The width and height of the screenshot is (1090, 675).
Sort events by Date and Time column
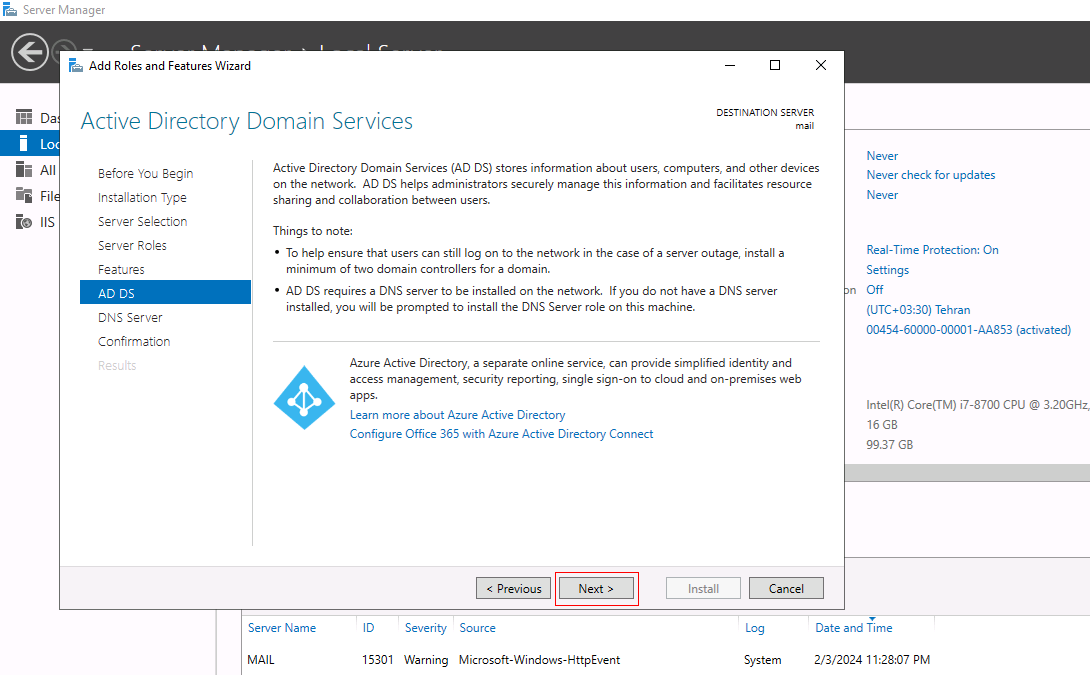(854, 628)
